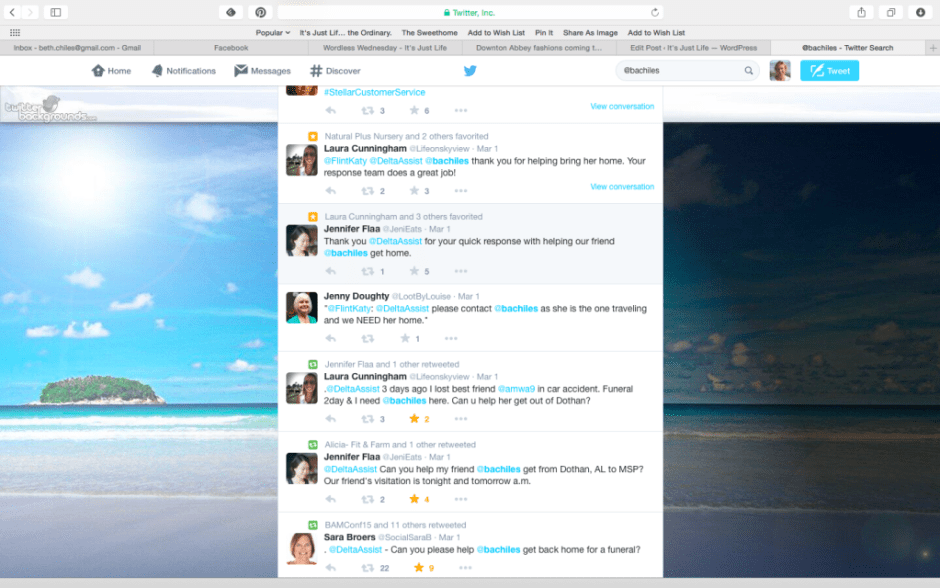Switch to Wordless Wednesday tab
940x588 pixels.
coord(385,47)
